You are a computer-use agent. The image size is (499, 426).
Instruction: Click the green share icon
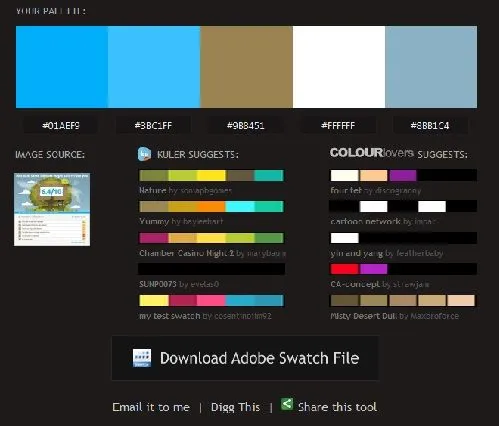(287, 404)
